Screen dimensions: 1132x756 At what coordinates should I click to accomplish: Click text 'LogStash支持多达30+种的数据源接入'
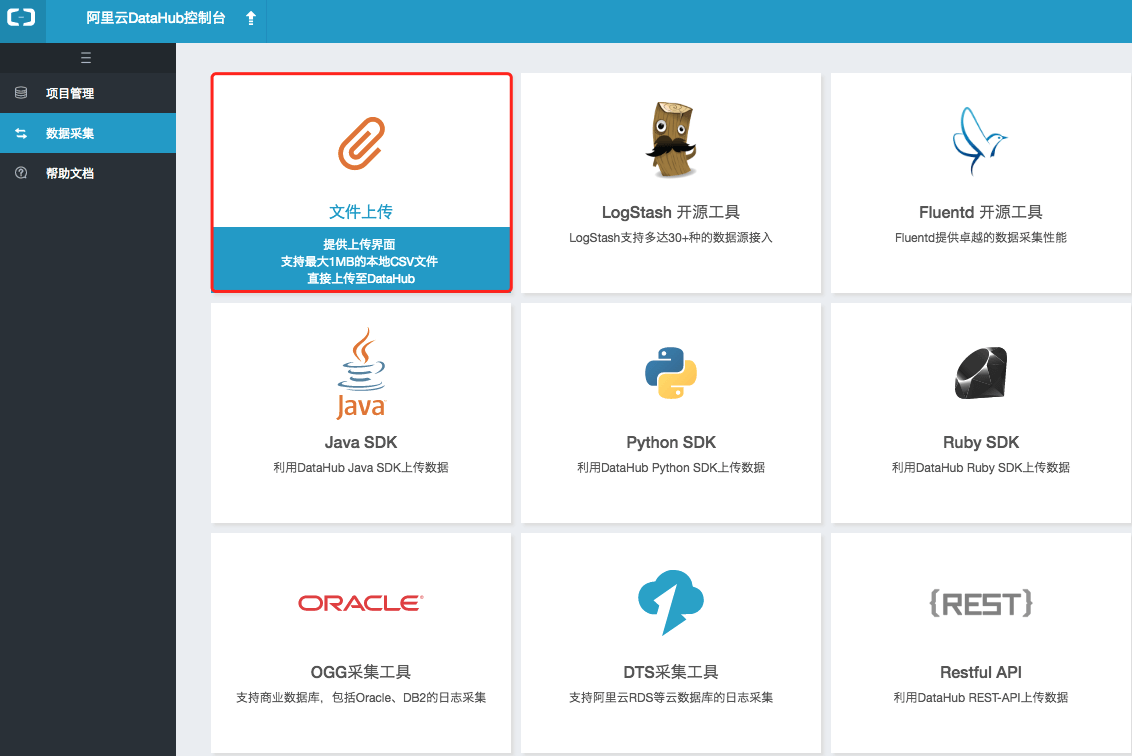671,238
